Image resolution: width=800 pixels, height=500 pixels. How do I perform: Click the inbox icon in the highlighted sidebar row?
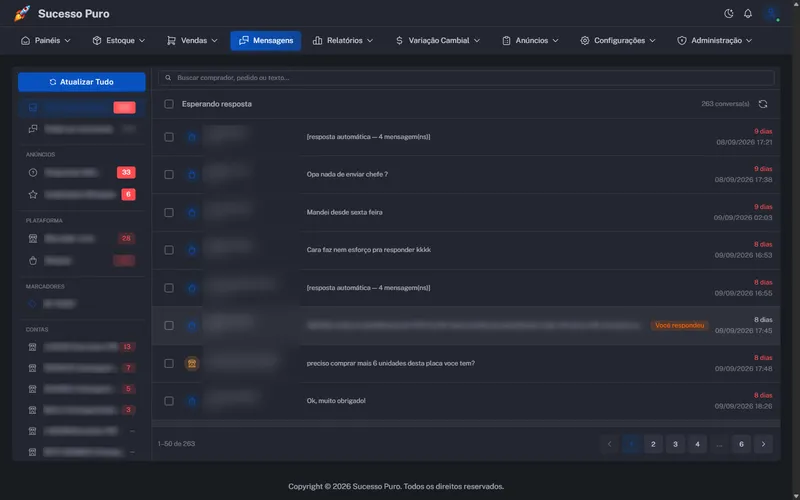(x=33, y=108)
